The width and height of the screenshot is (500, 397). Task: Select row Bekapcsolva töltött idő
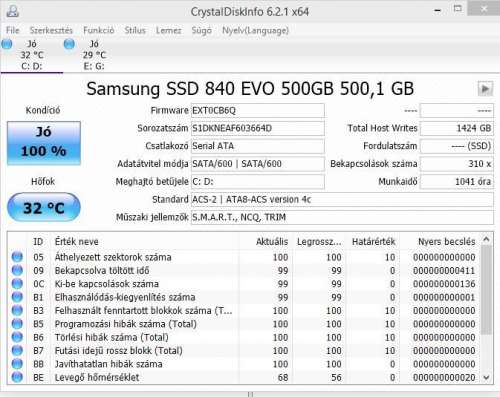tap(244, 270)
